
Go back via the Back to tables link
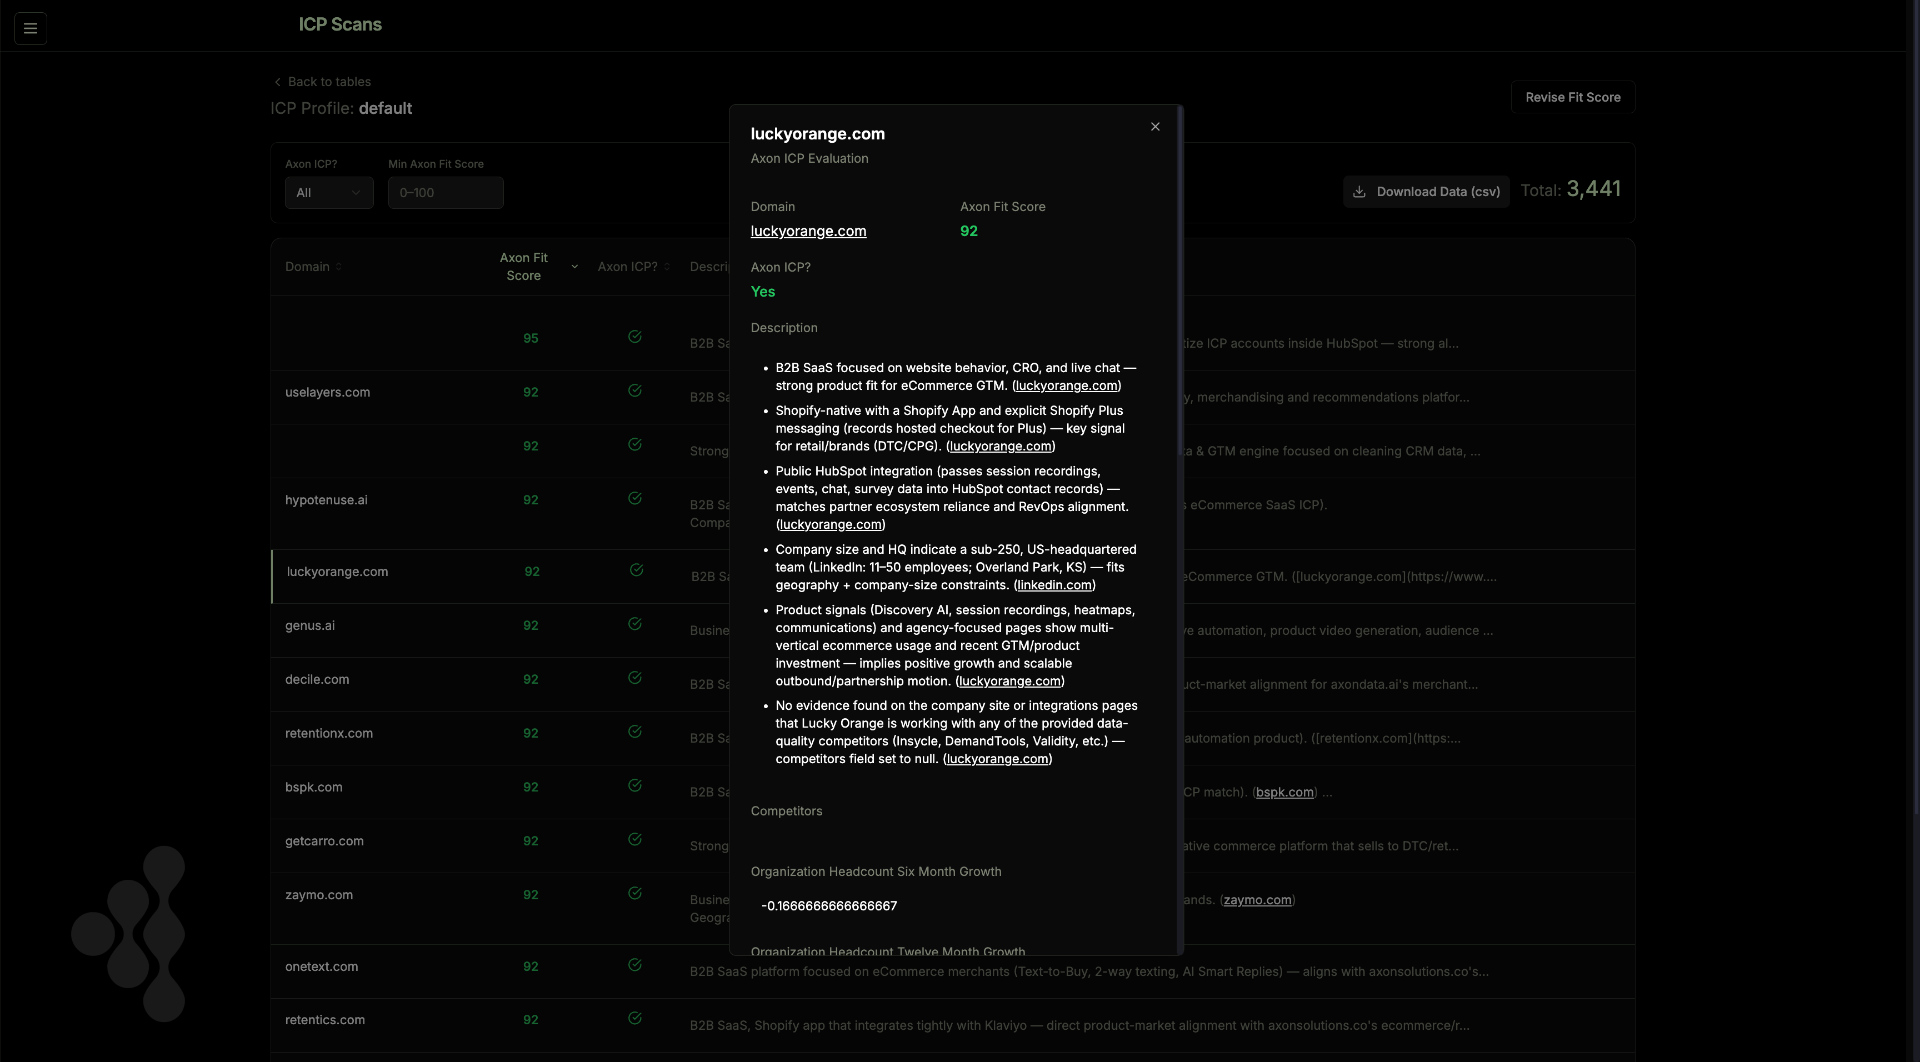click(x=322, y=82)
